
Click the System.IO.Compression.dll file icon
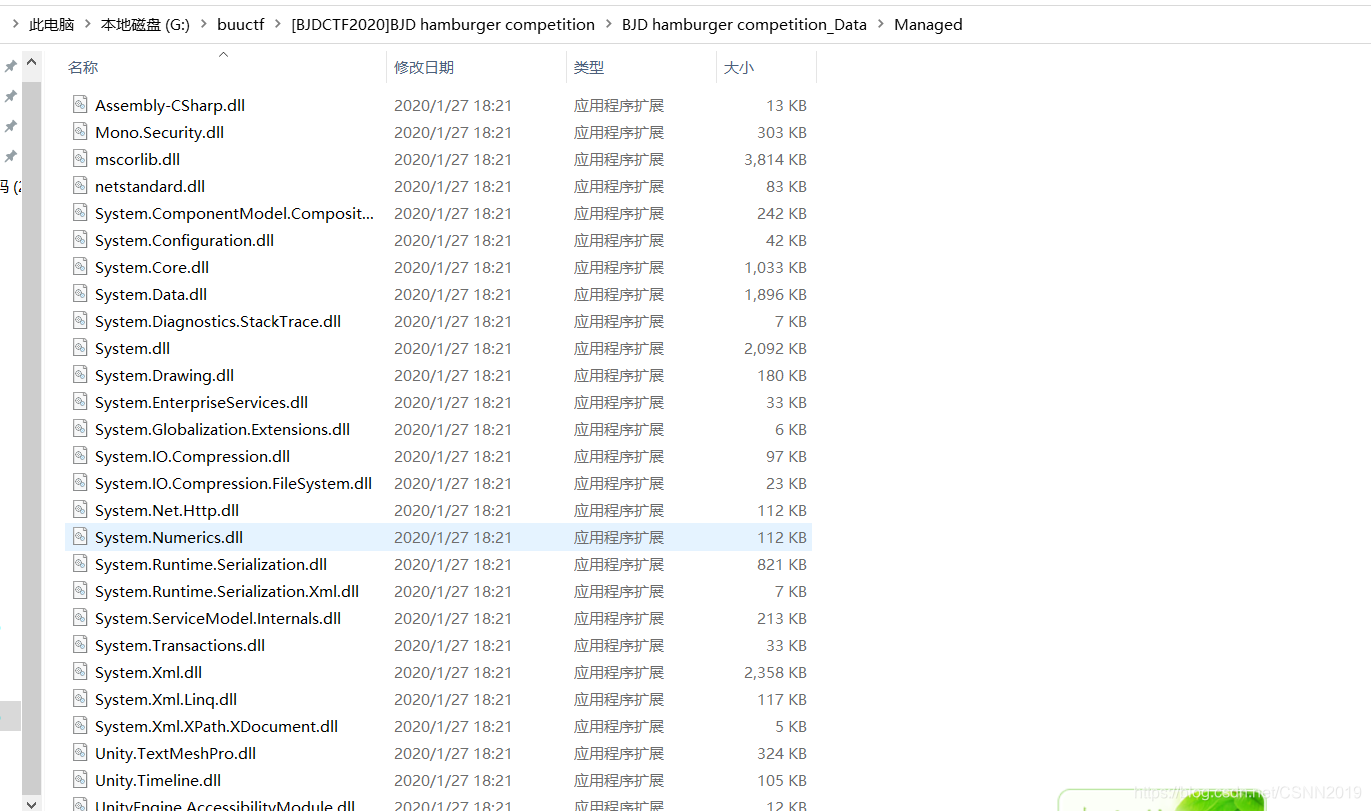81,456
